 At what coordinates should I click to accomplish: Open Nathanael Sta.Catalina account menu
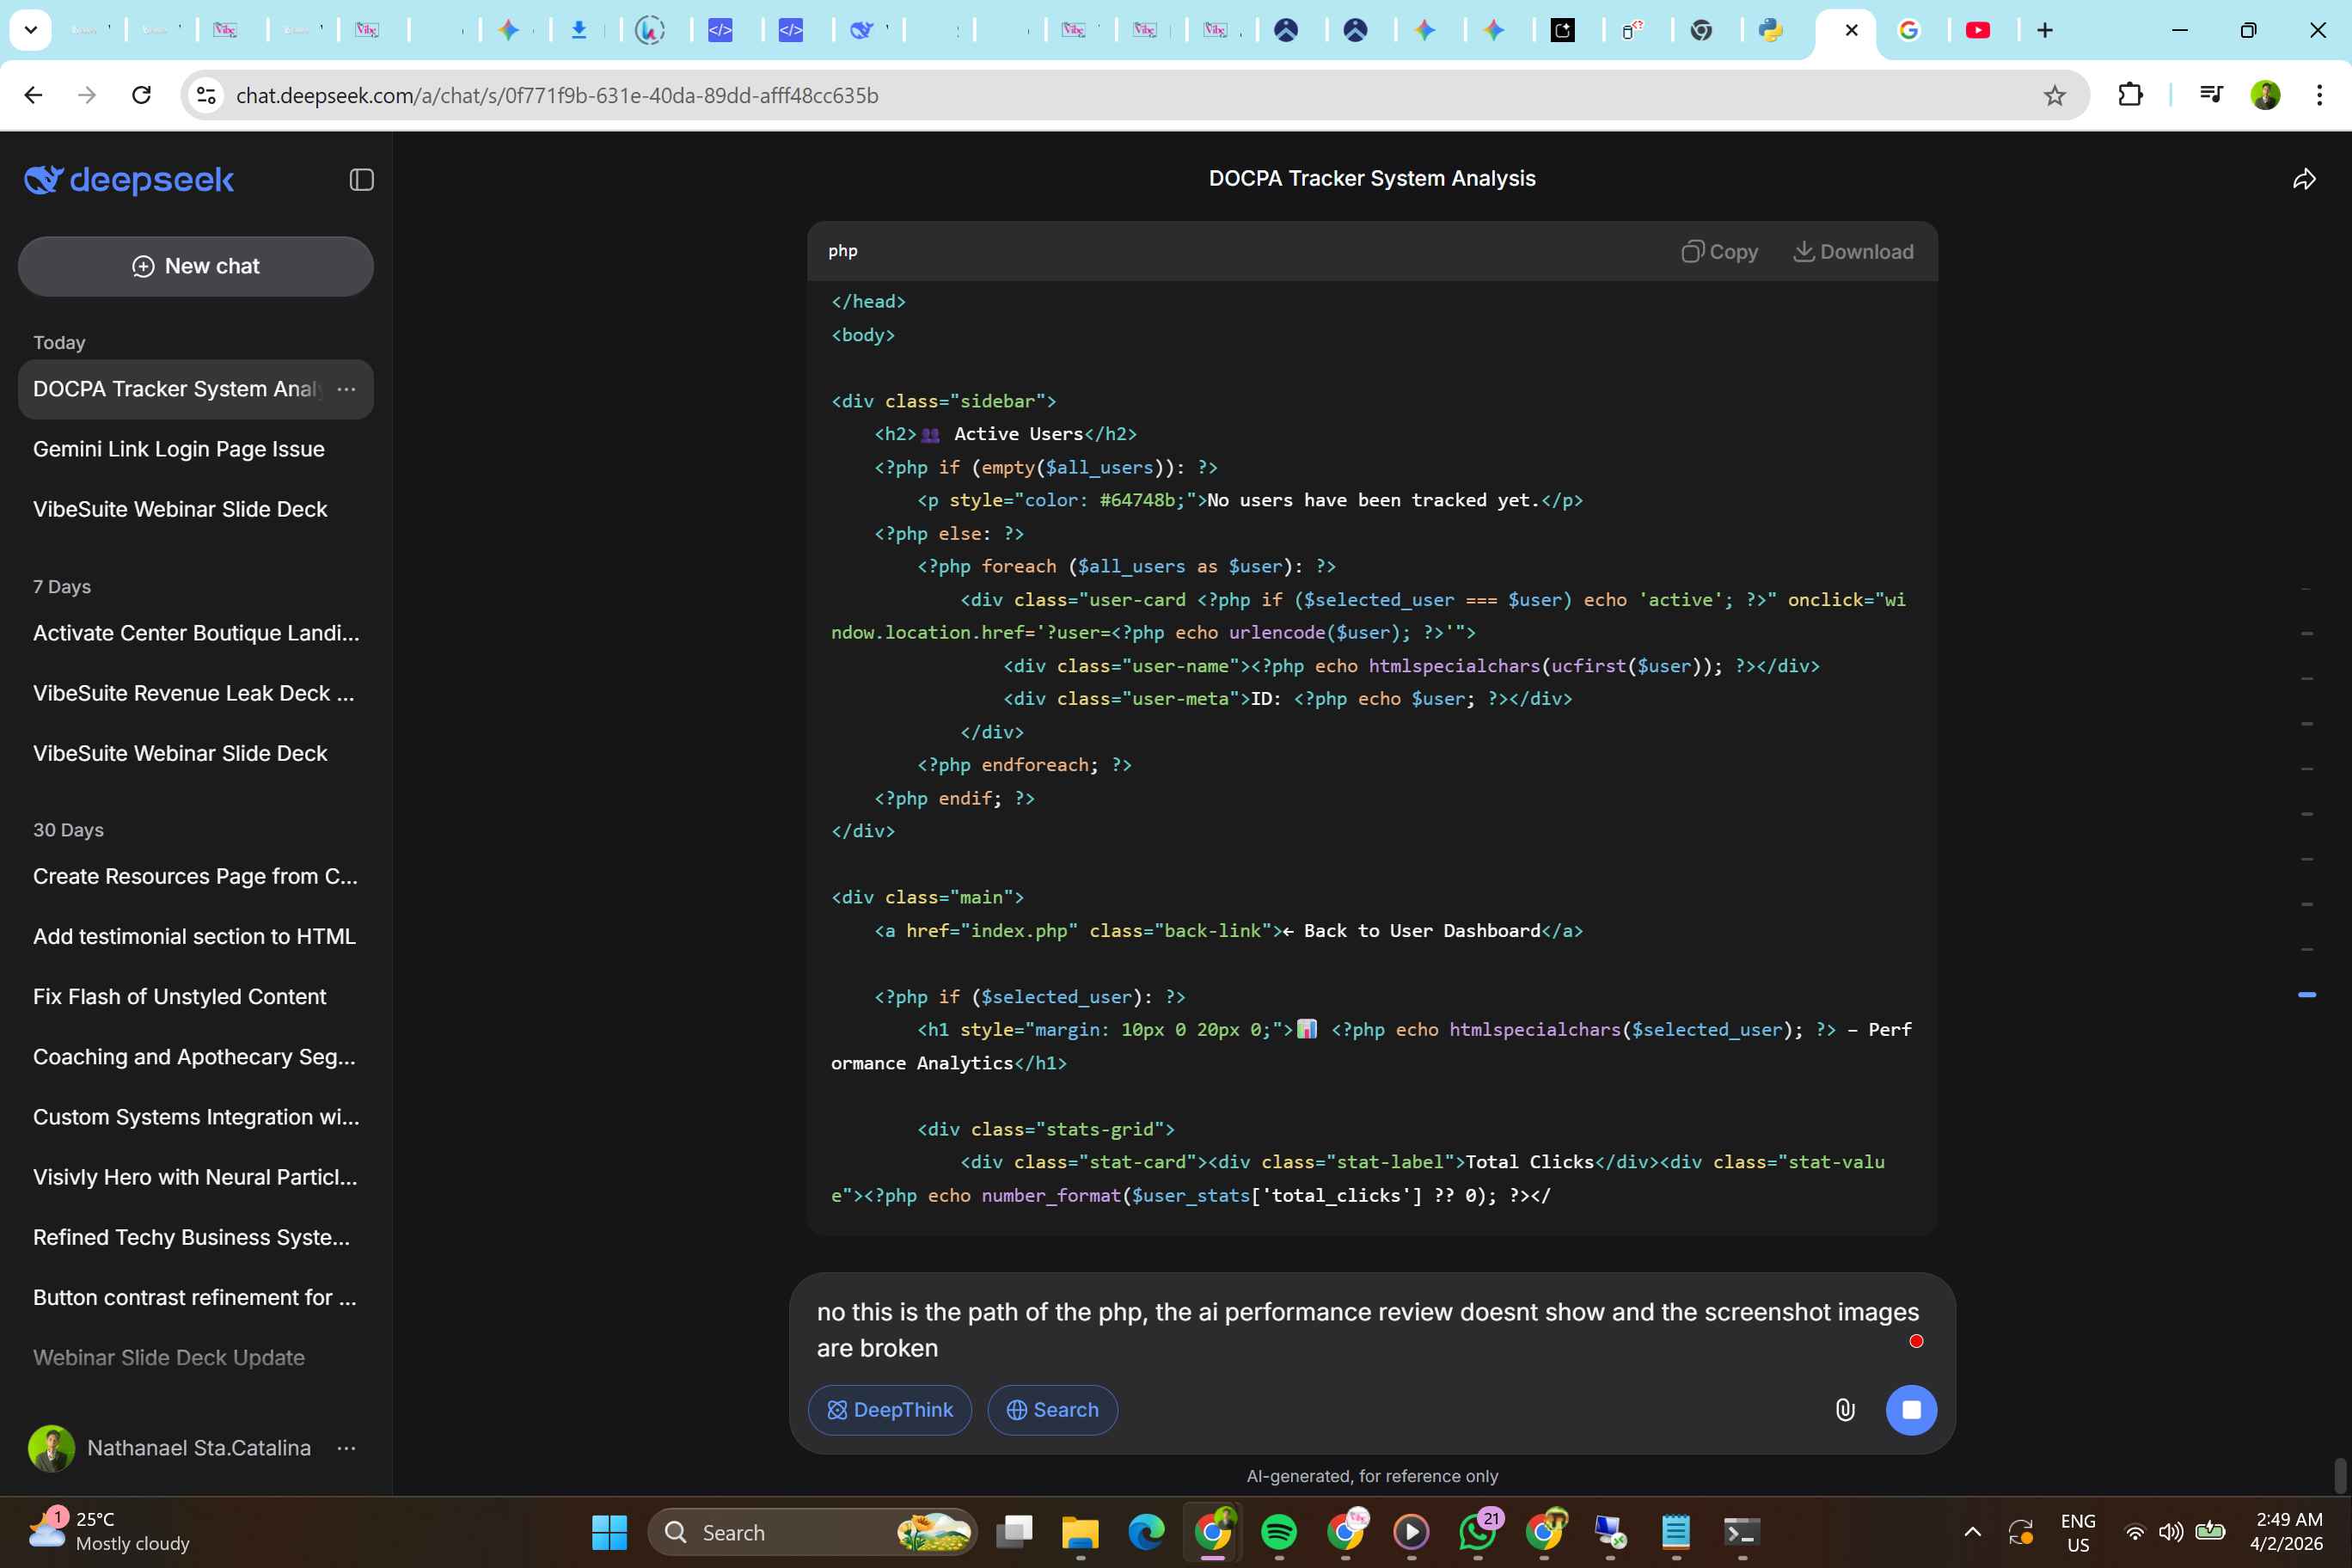346,1448
